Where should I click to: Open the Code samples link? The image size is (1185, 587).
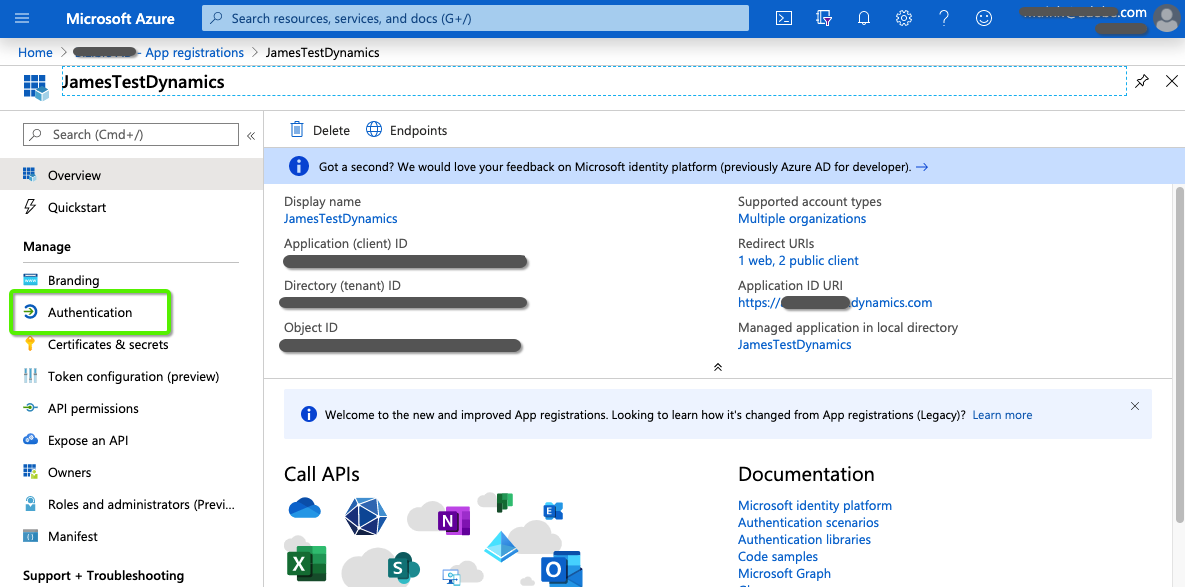(x=778, y=557)
